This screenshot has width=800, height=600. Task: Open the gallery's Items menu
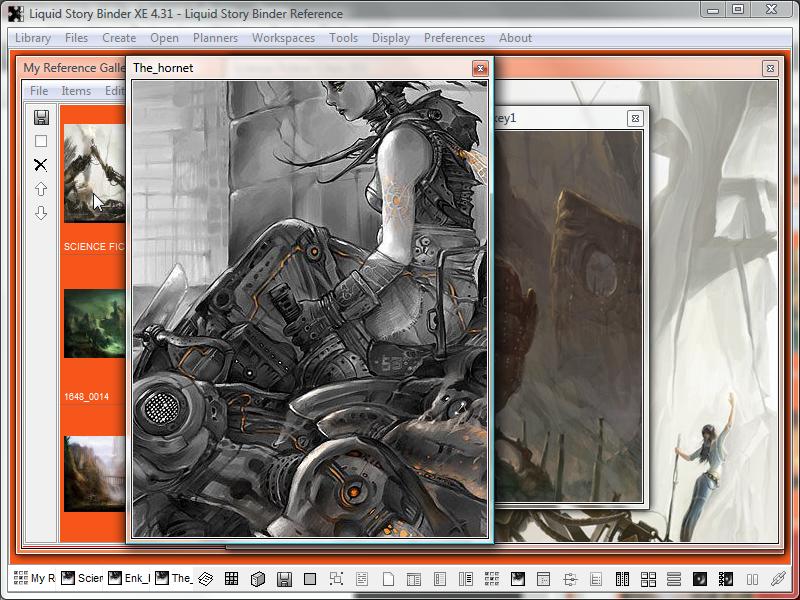(76, 91)
